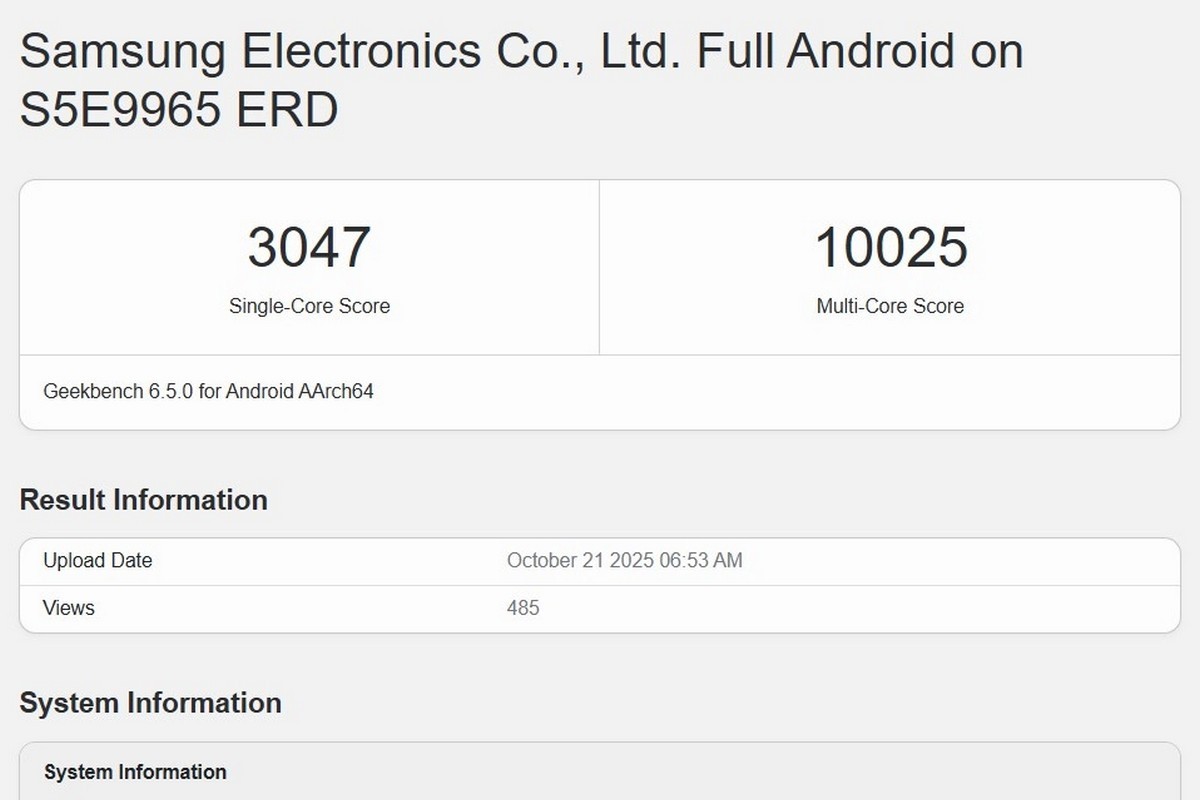
Task: Click the Geekbench 6.5.0 version text
Action: tap(118, 391)
